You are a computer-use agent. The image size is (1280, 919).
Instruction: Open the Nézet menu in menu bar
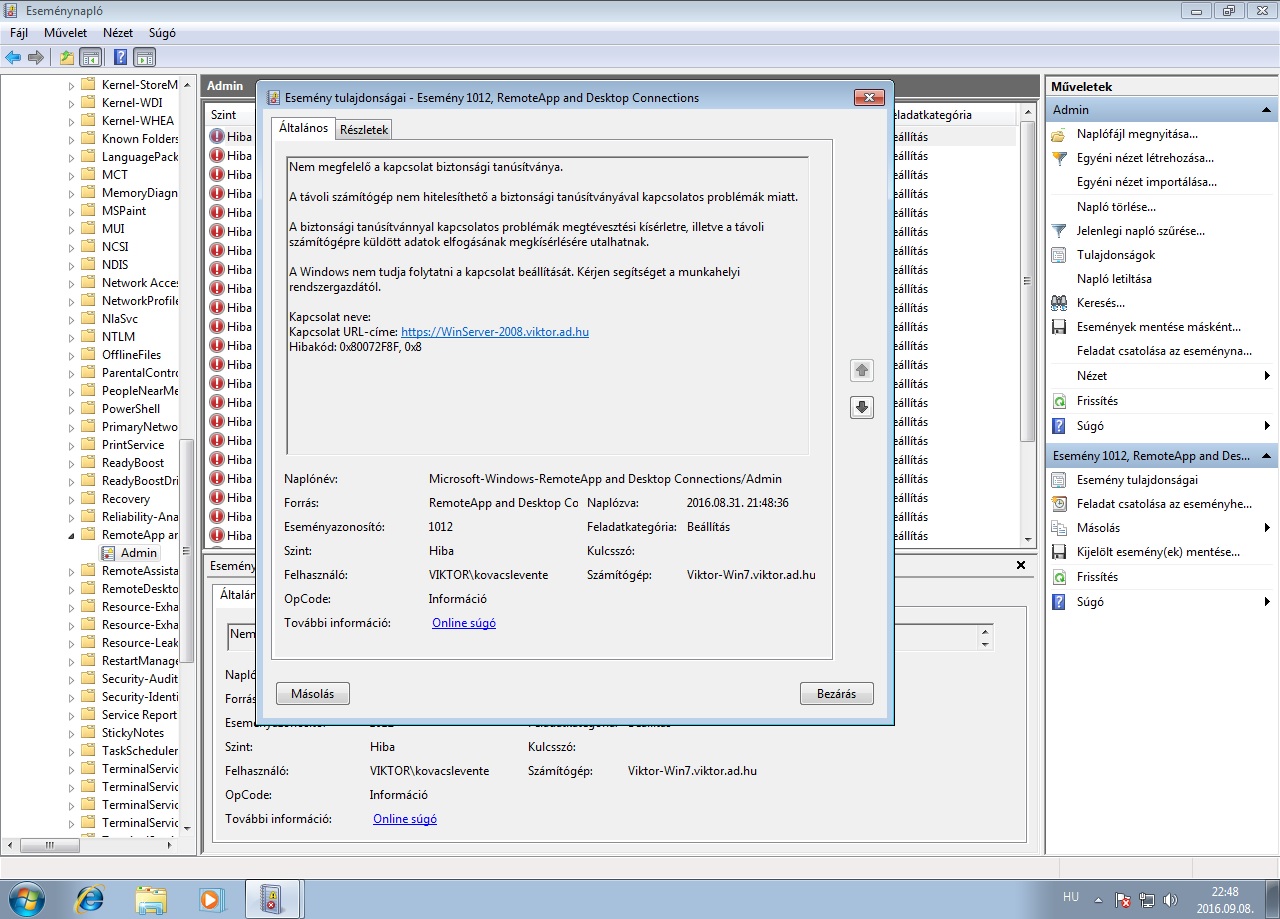(x=118, y=33)
